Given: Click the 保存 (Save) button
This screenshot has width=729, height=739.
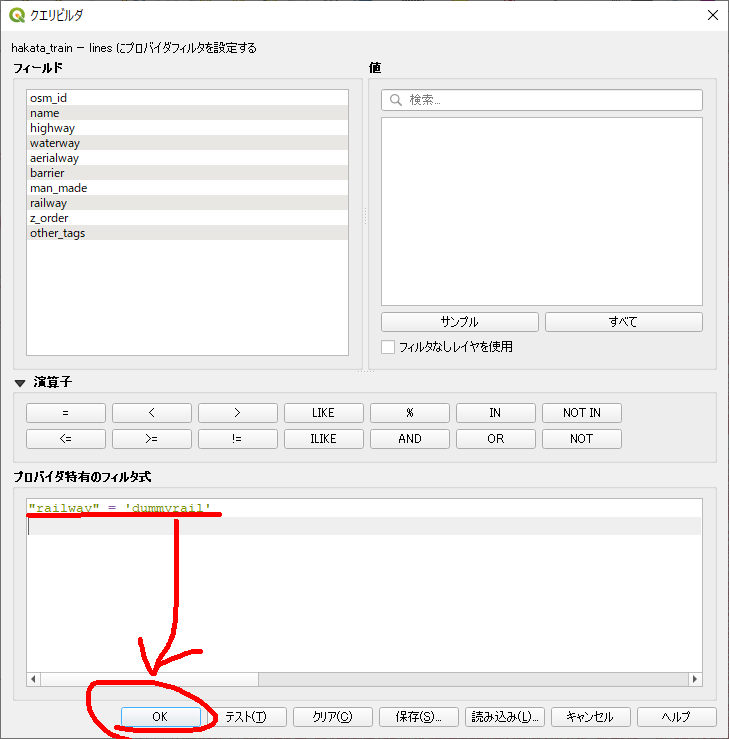Looking at the screenshot, I should point(419,717).
